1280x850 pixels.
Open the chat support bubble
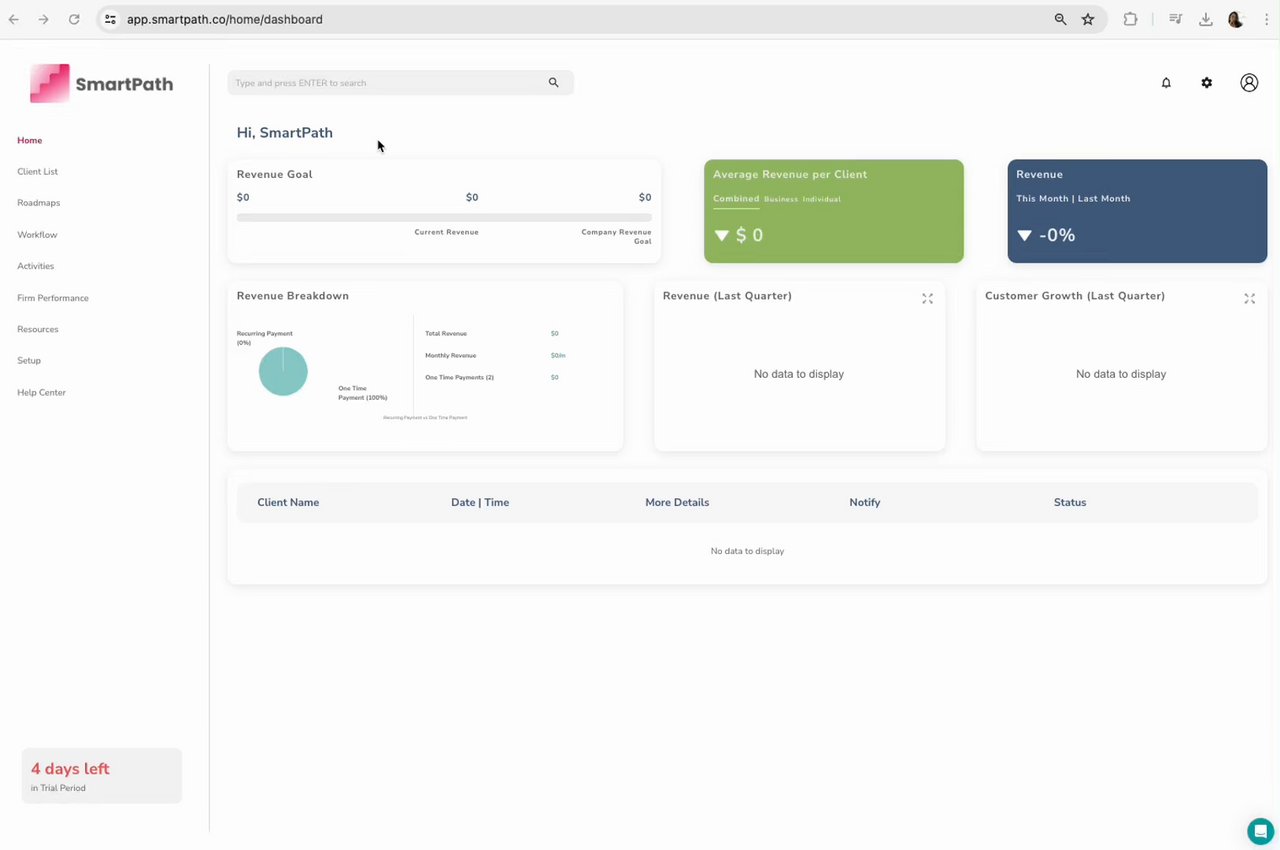click(1260, 831)
